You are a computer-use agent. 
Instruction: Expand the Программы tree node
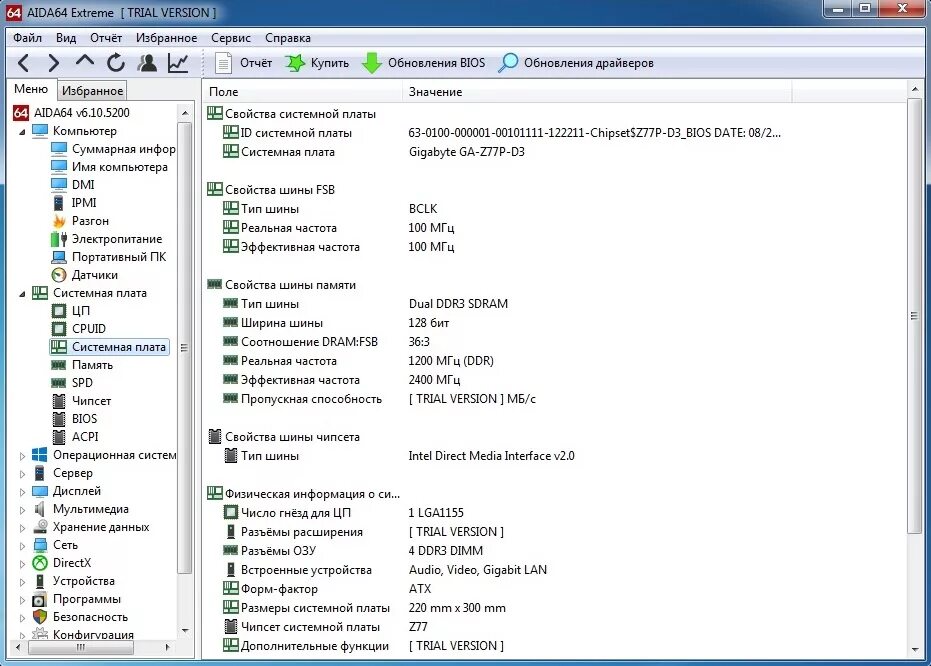tap(22, 600)
